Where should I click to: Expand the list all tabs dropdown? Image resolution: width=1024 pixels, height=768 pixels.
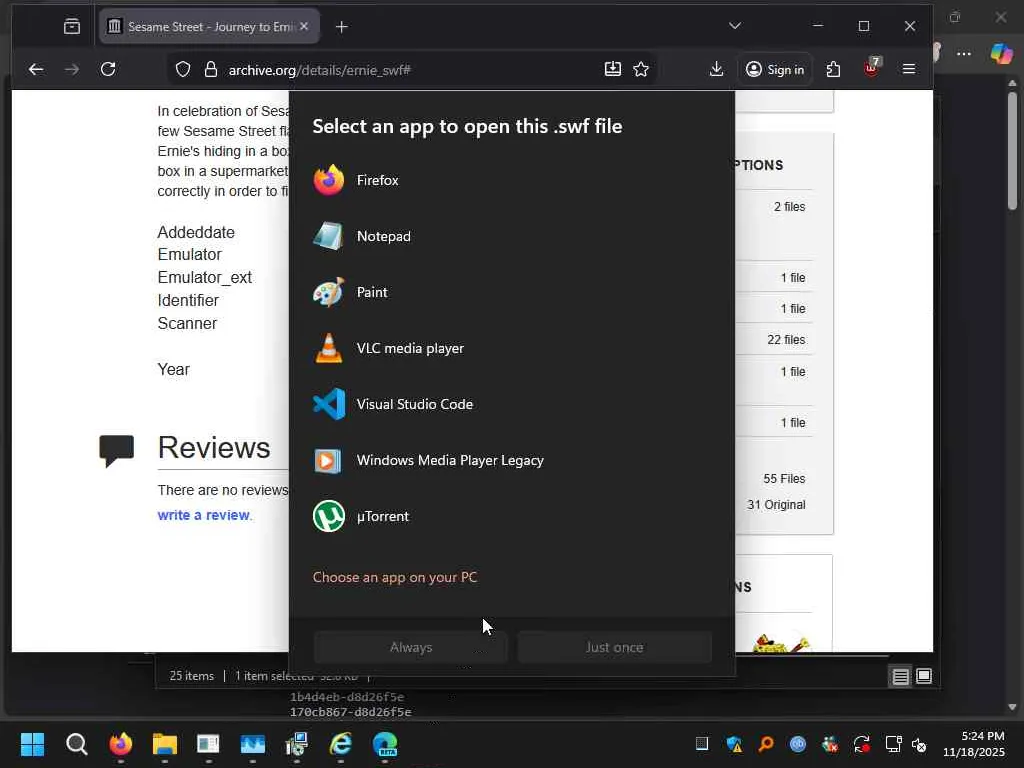735,25
